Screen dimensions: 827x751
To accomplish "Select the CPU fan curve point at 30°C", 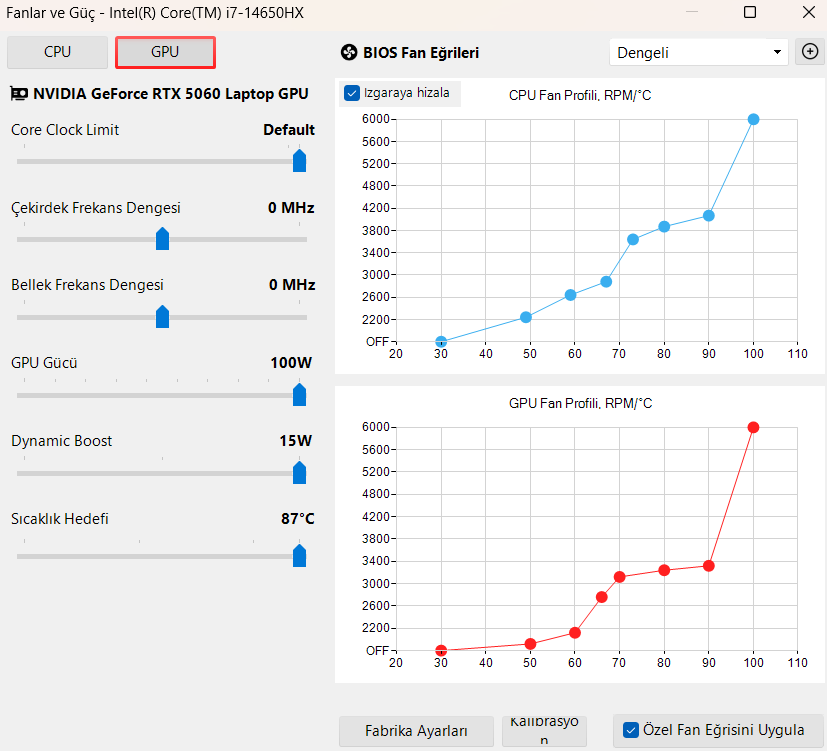I will [x=441, y=342].
